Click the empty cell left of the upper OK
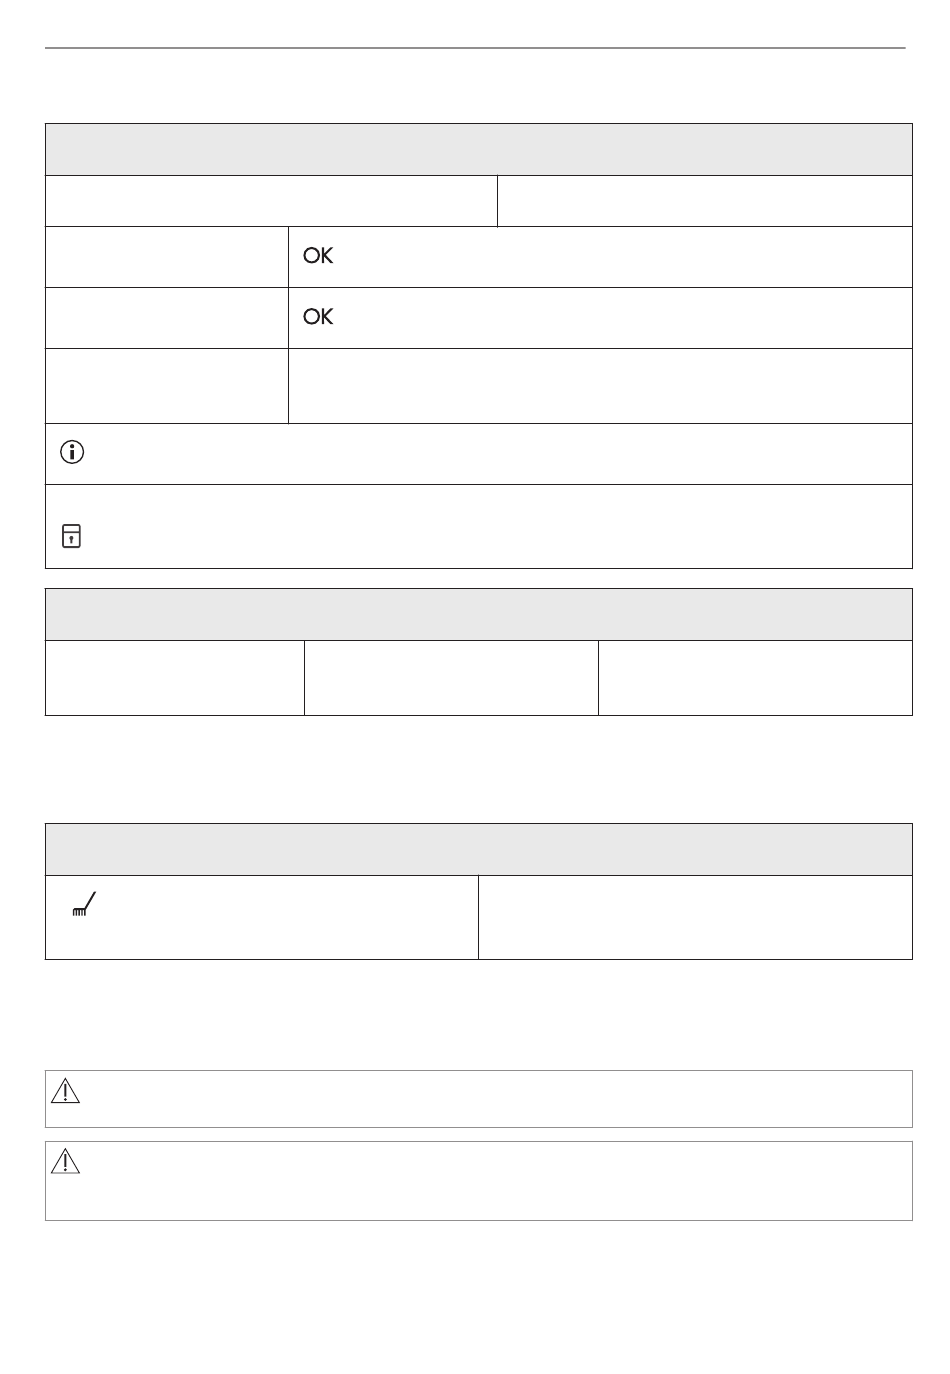The height and width of the screenshot is (1374, 950). (167, 257)
